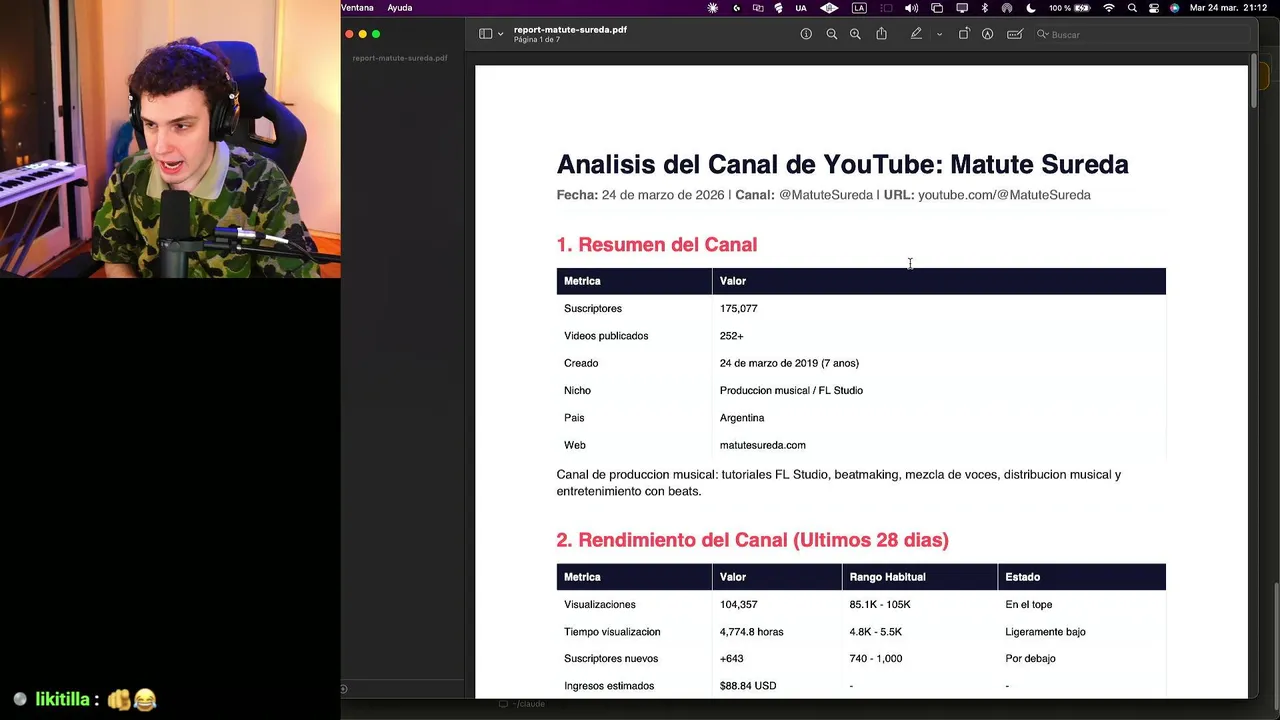Rotate the page with rotate icon
The width and height of the screenshot is (1280, 720).
click(x=964, y=34)
